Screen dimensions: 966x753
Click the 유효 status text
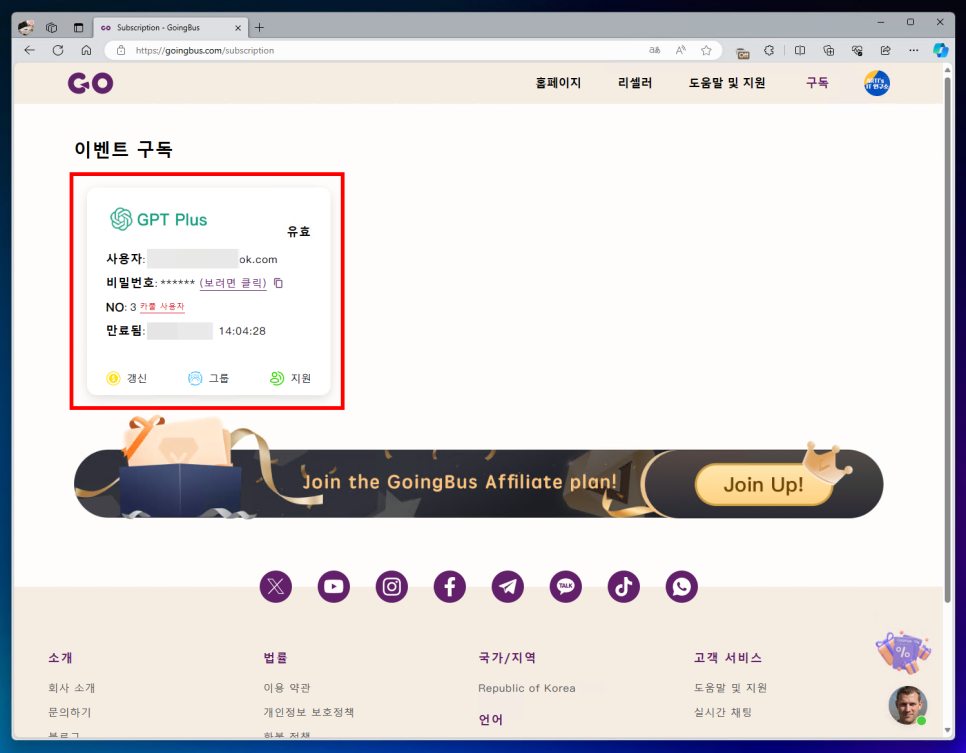[299, 232]
